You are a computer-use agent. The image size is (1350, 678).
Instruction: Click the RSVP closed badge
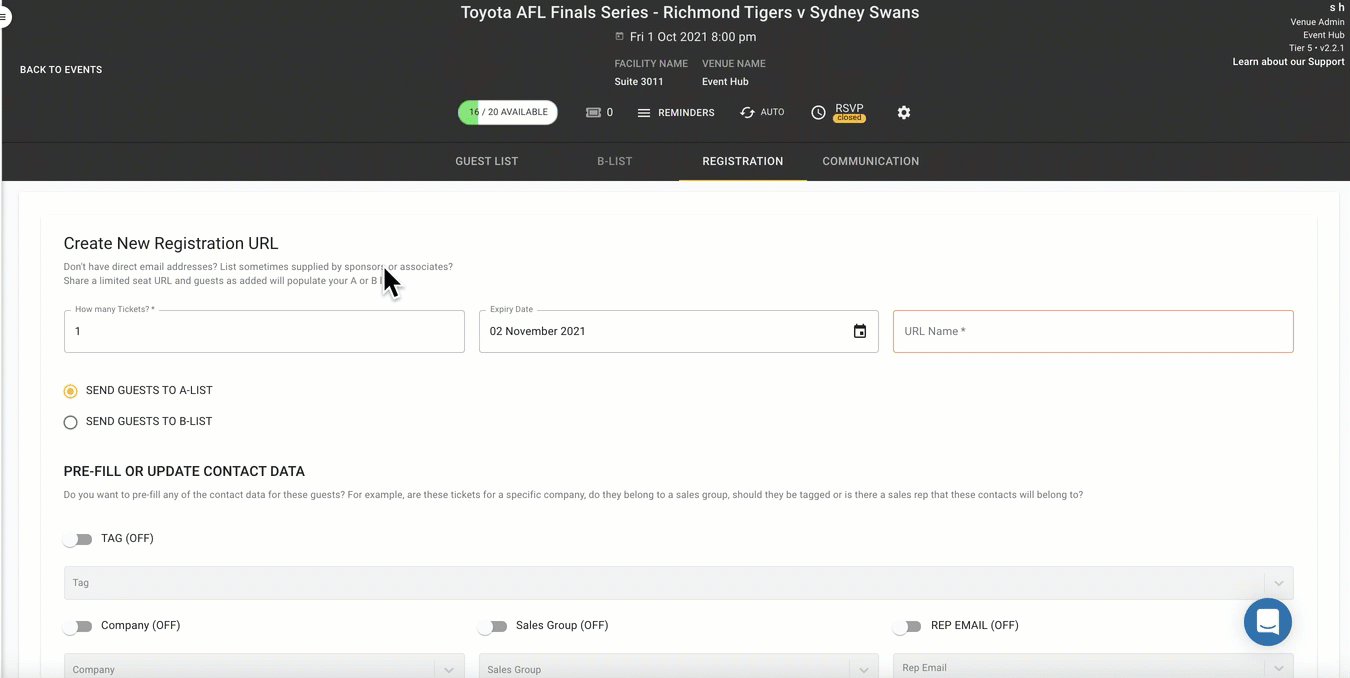click(850, 118)
